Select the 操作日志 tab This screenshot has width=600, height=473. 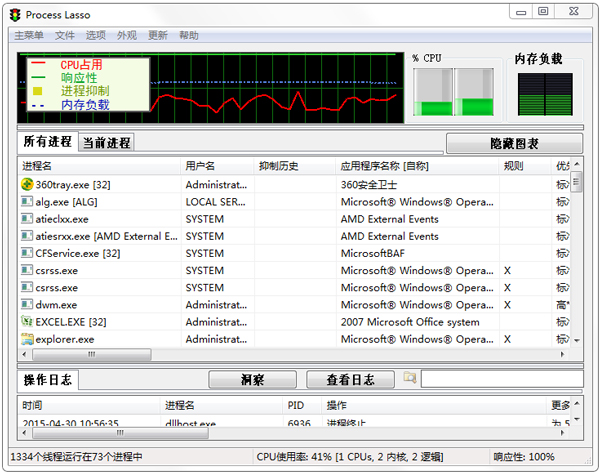point(47,380)
